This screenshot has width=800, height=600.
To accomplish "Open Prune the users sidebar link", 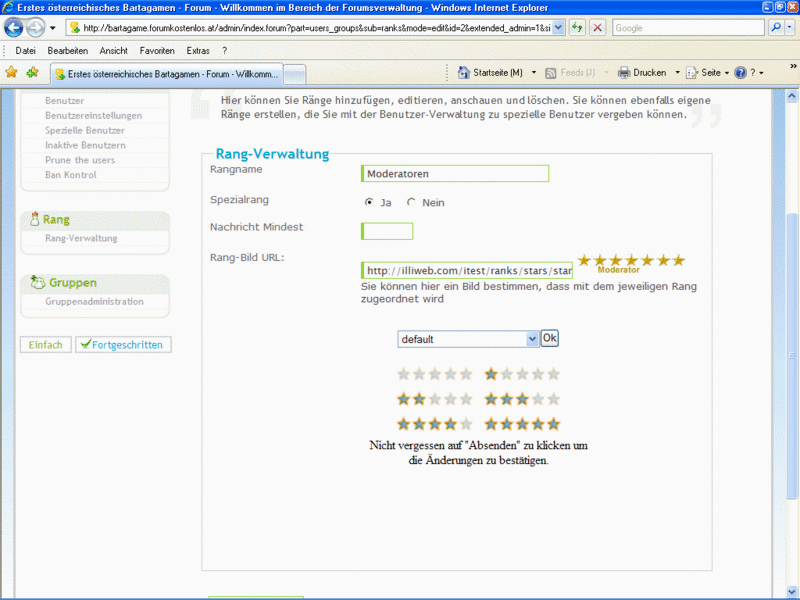I will 80,160.
